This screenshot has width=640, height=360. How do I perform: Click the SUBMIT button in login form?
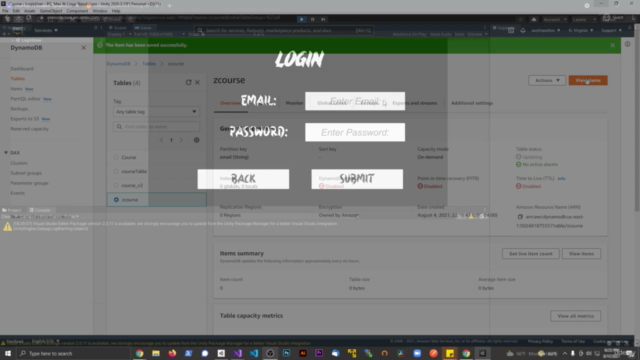[357, 179]
